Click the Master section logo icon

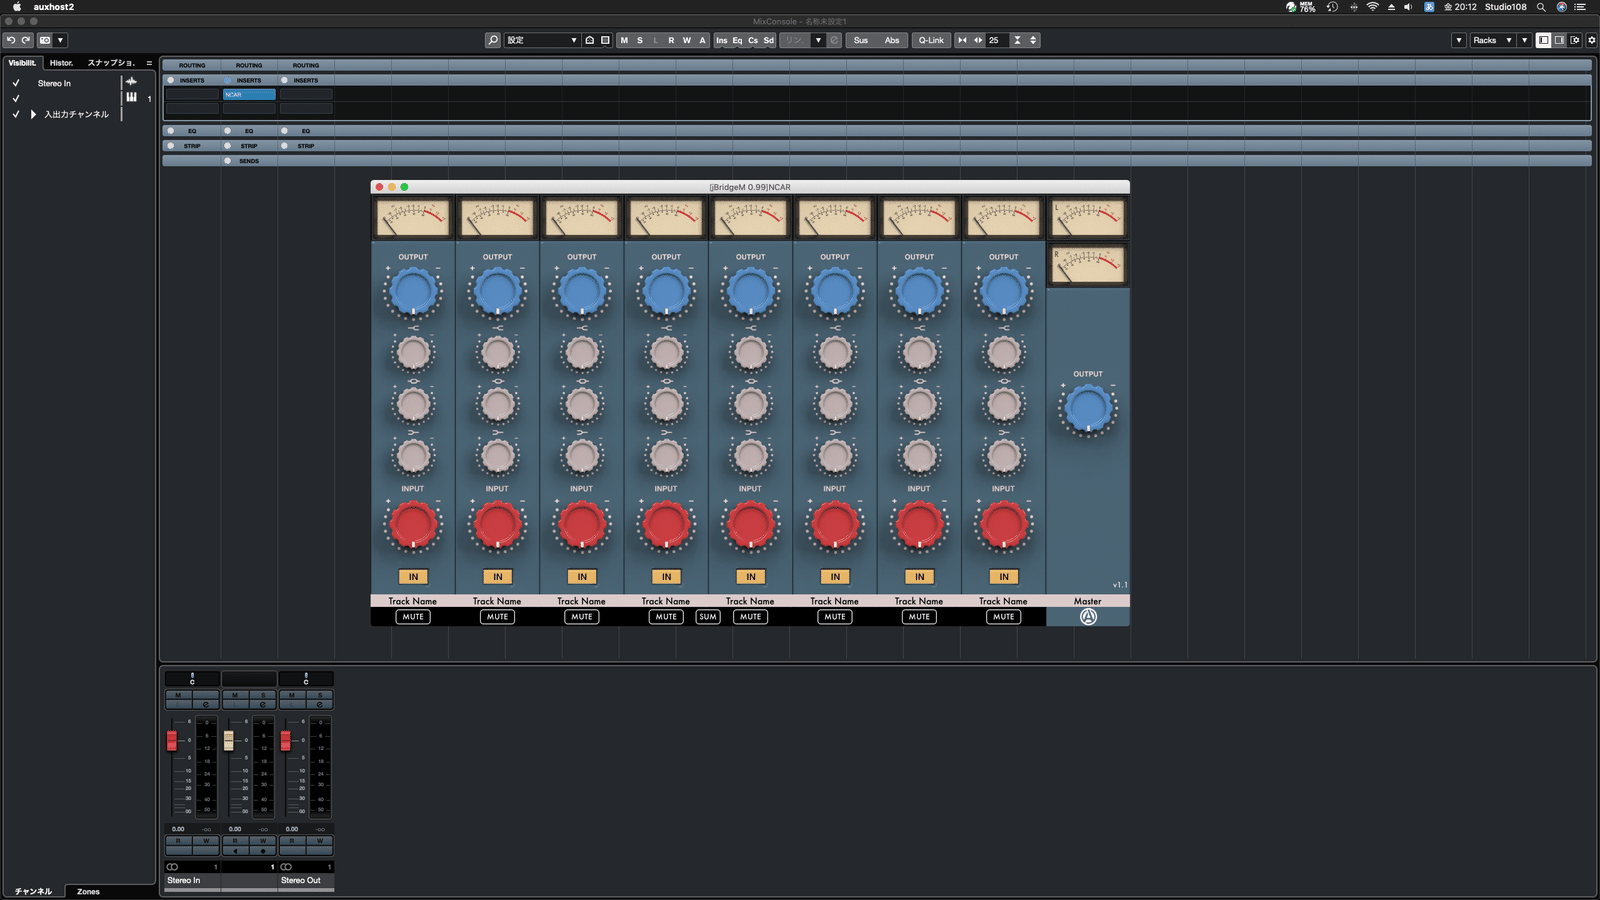point(1088,617)
